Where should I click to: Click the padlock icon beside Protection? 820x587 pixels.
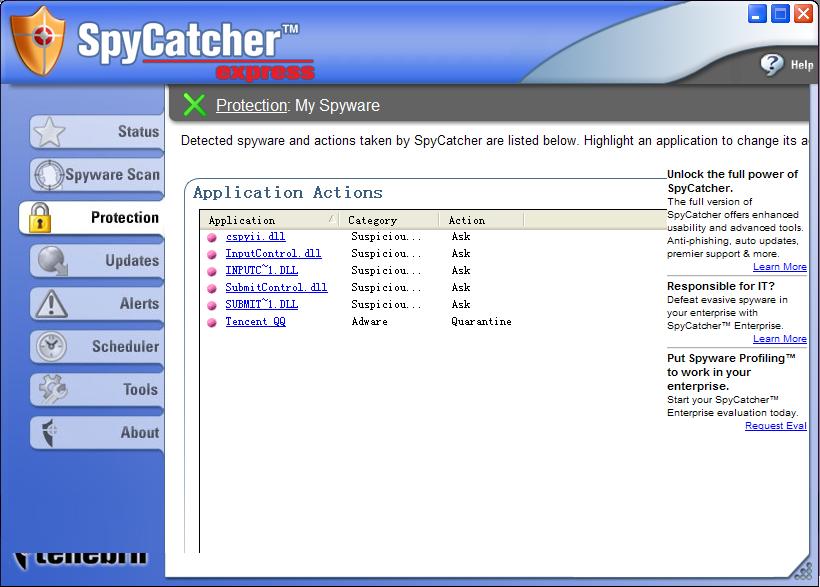39,218
